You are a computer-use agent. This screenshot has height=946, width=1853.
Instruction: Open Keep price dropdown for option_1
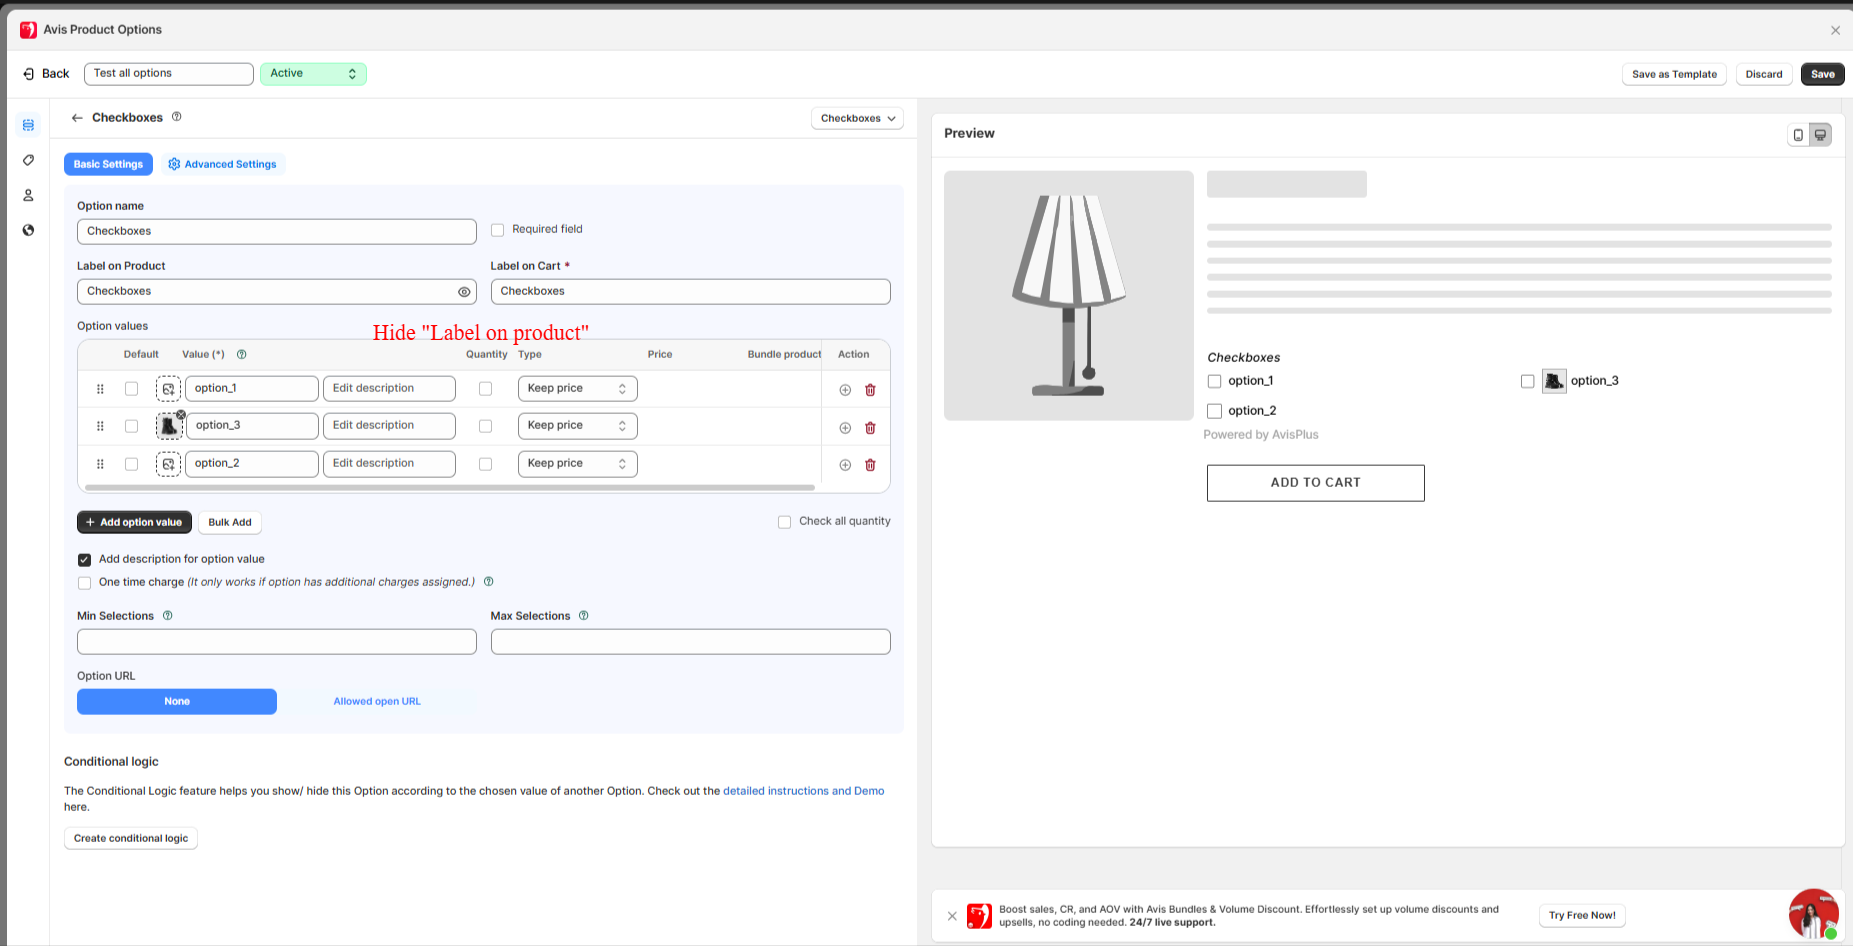[577, 389]
